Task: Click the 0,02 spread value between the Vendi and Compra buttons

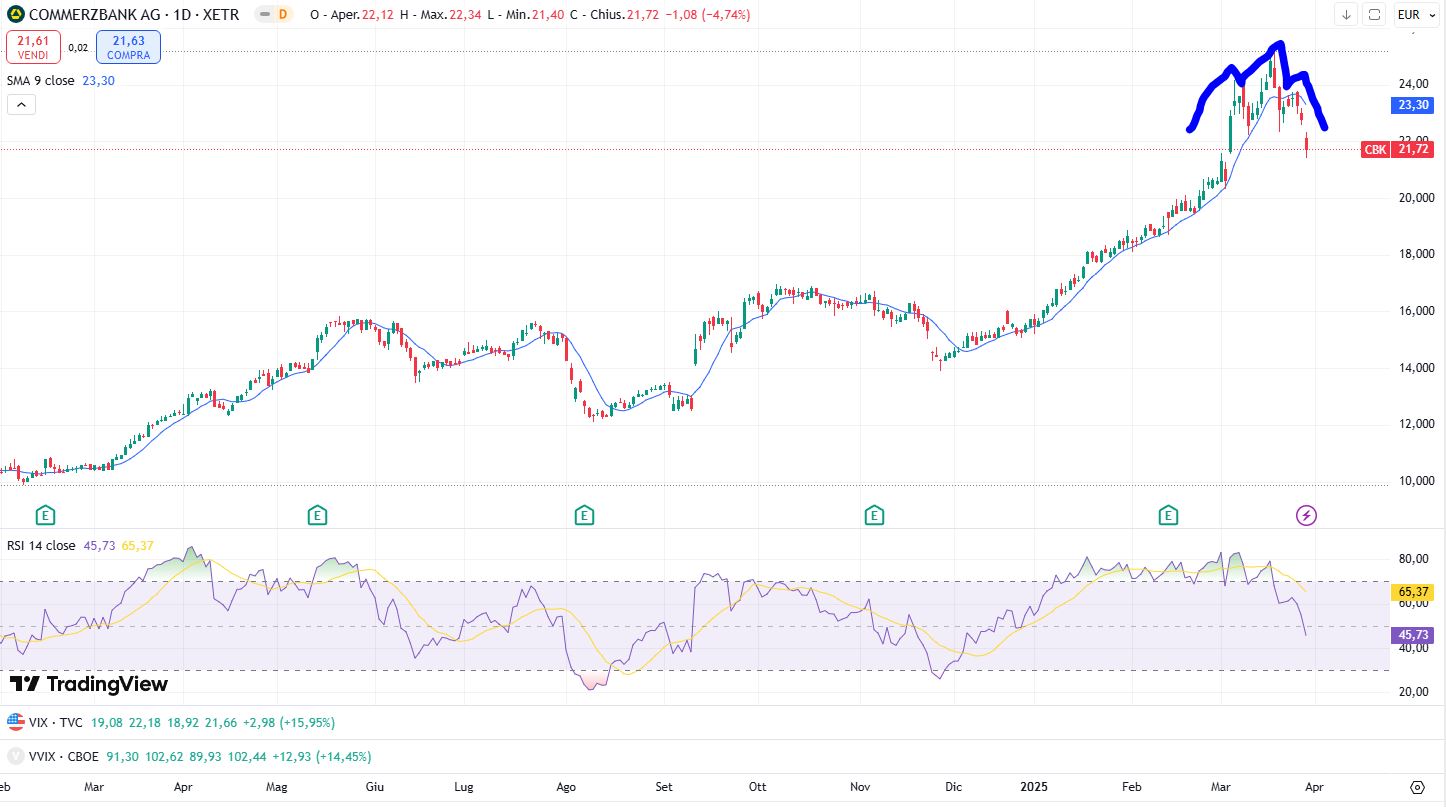Action: pos(78,47)
